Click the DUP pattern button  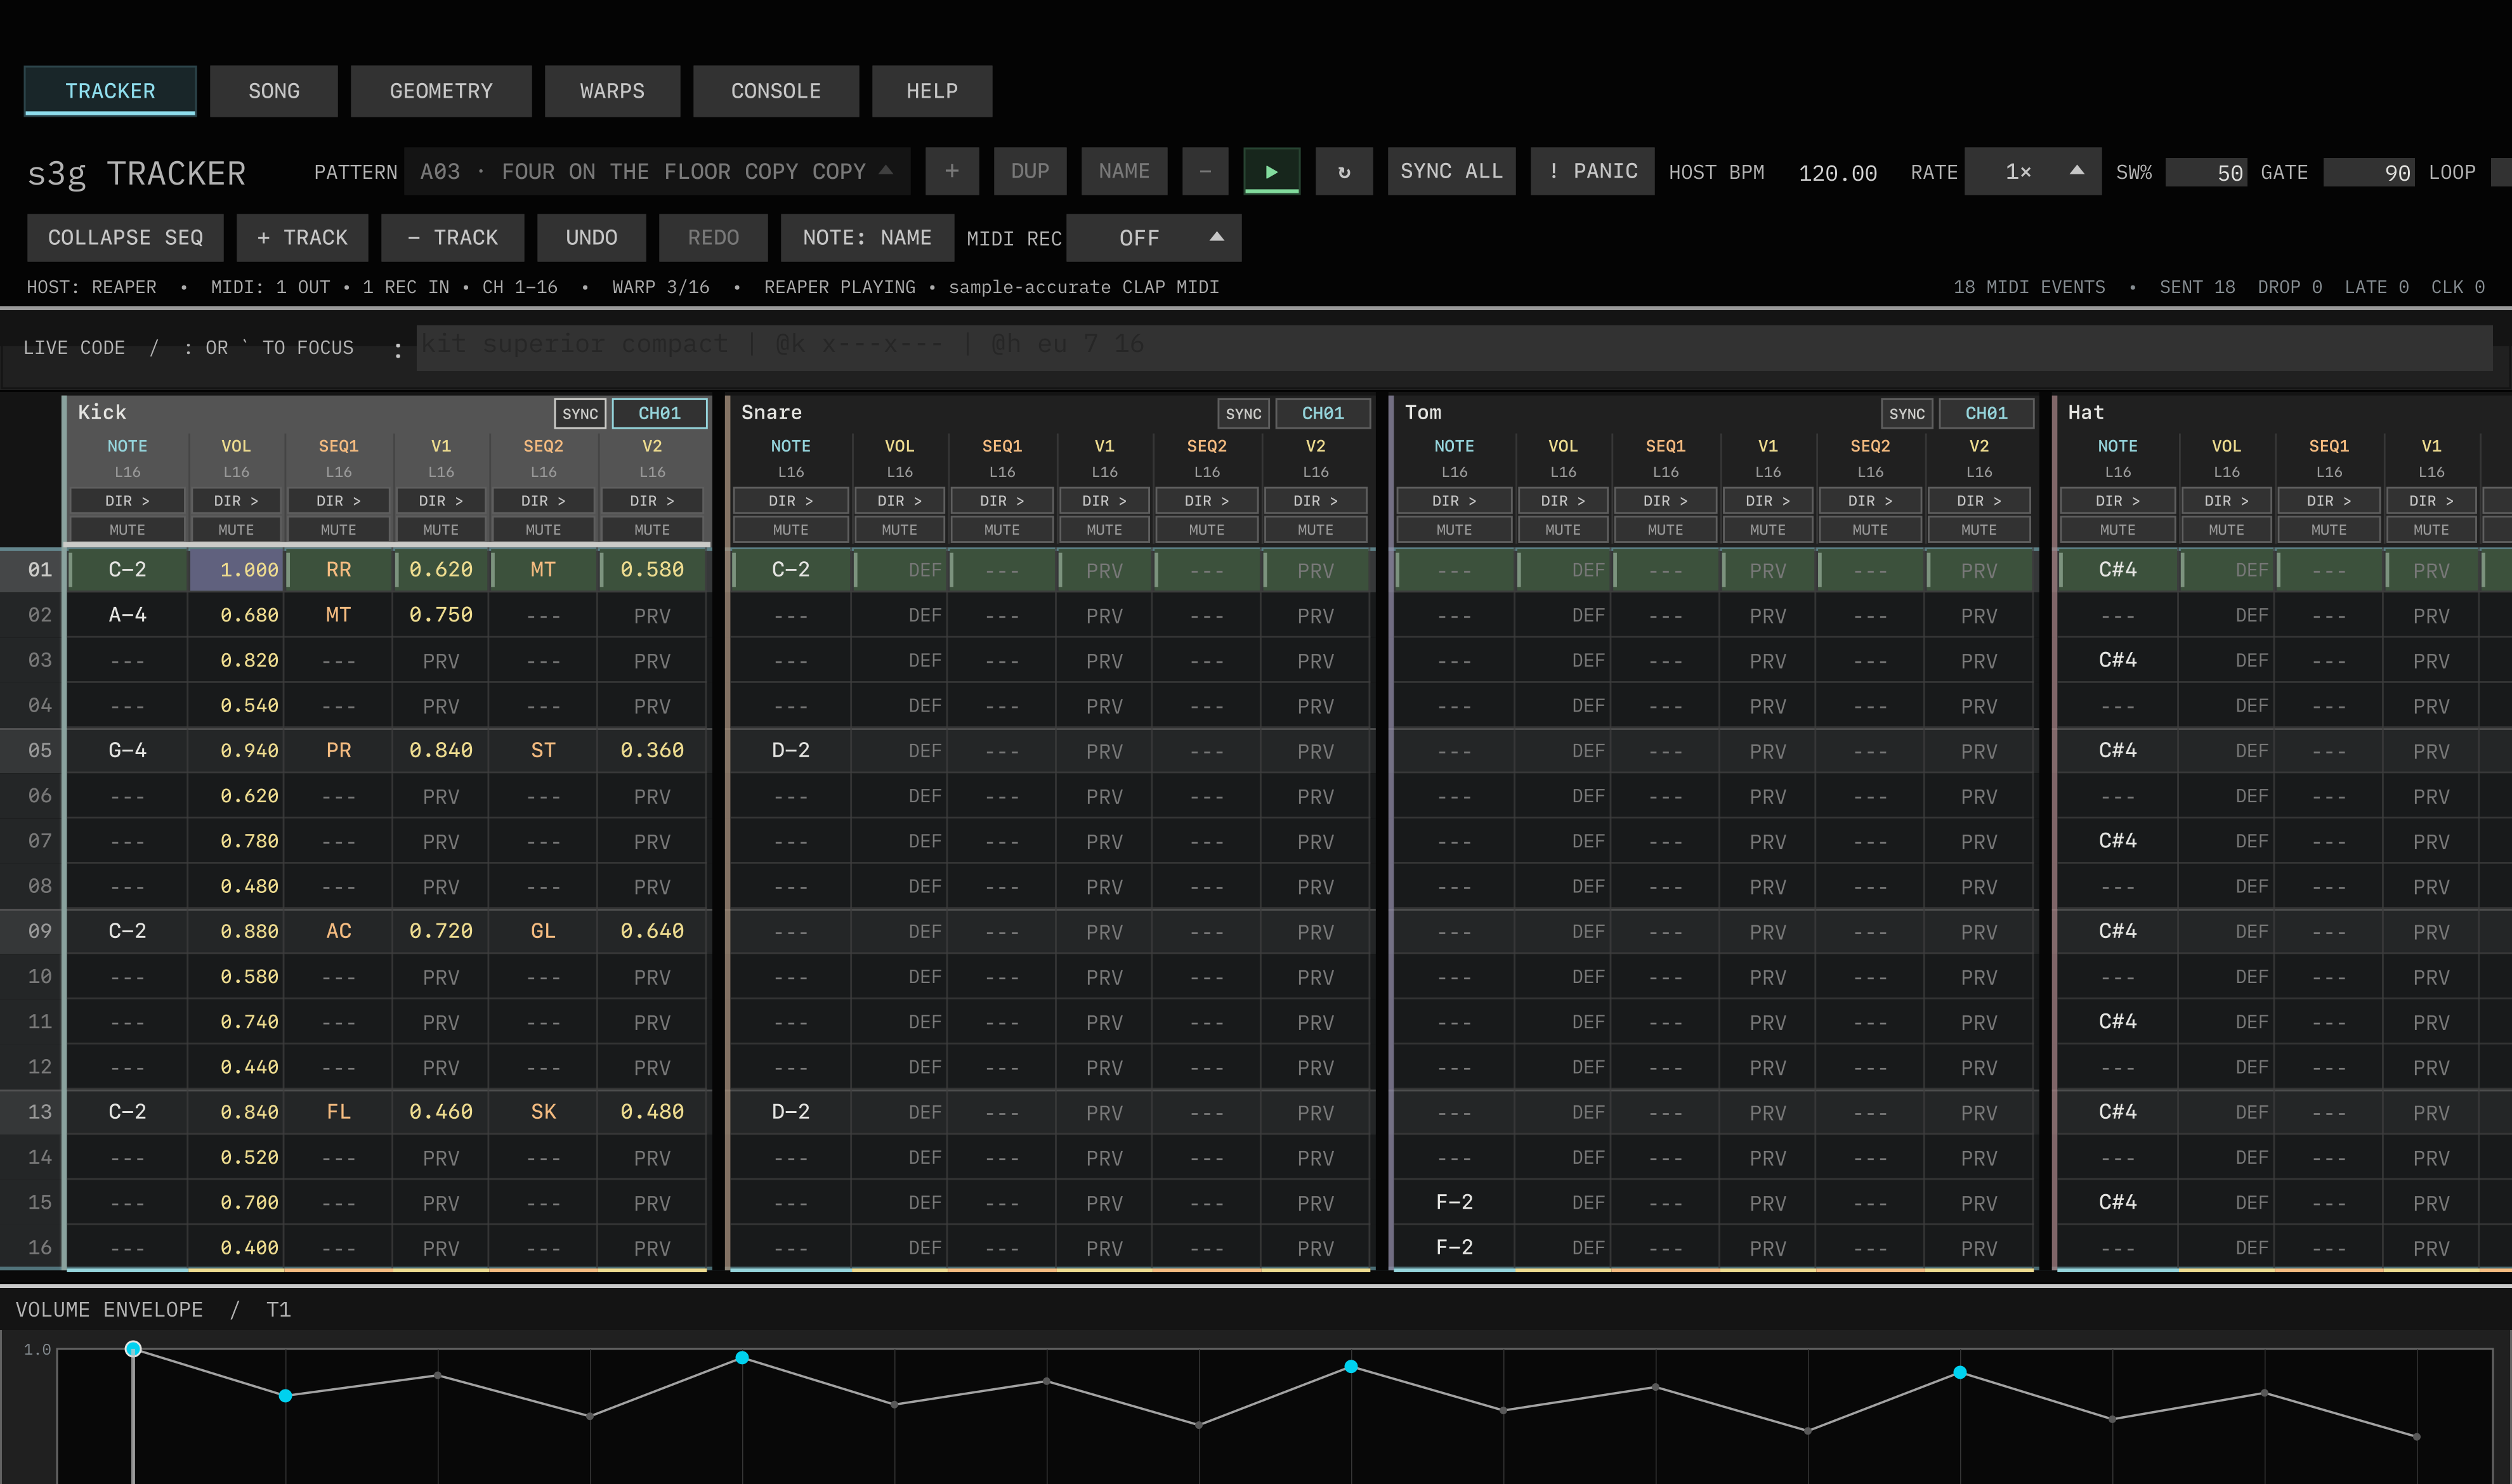click(x=1030, y=171)
